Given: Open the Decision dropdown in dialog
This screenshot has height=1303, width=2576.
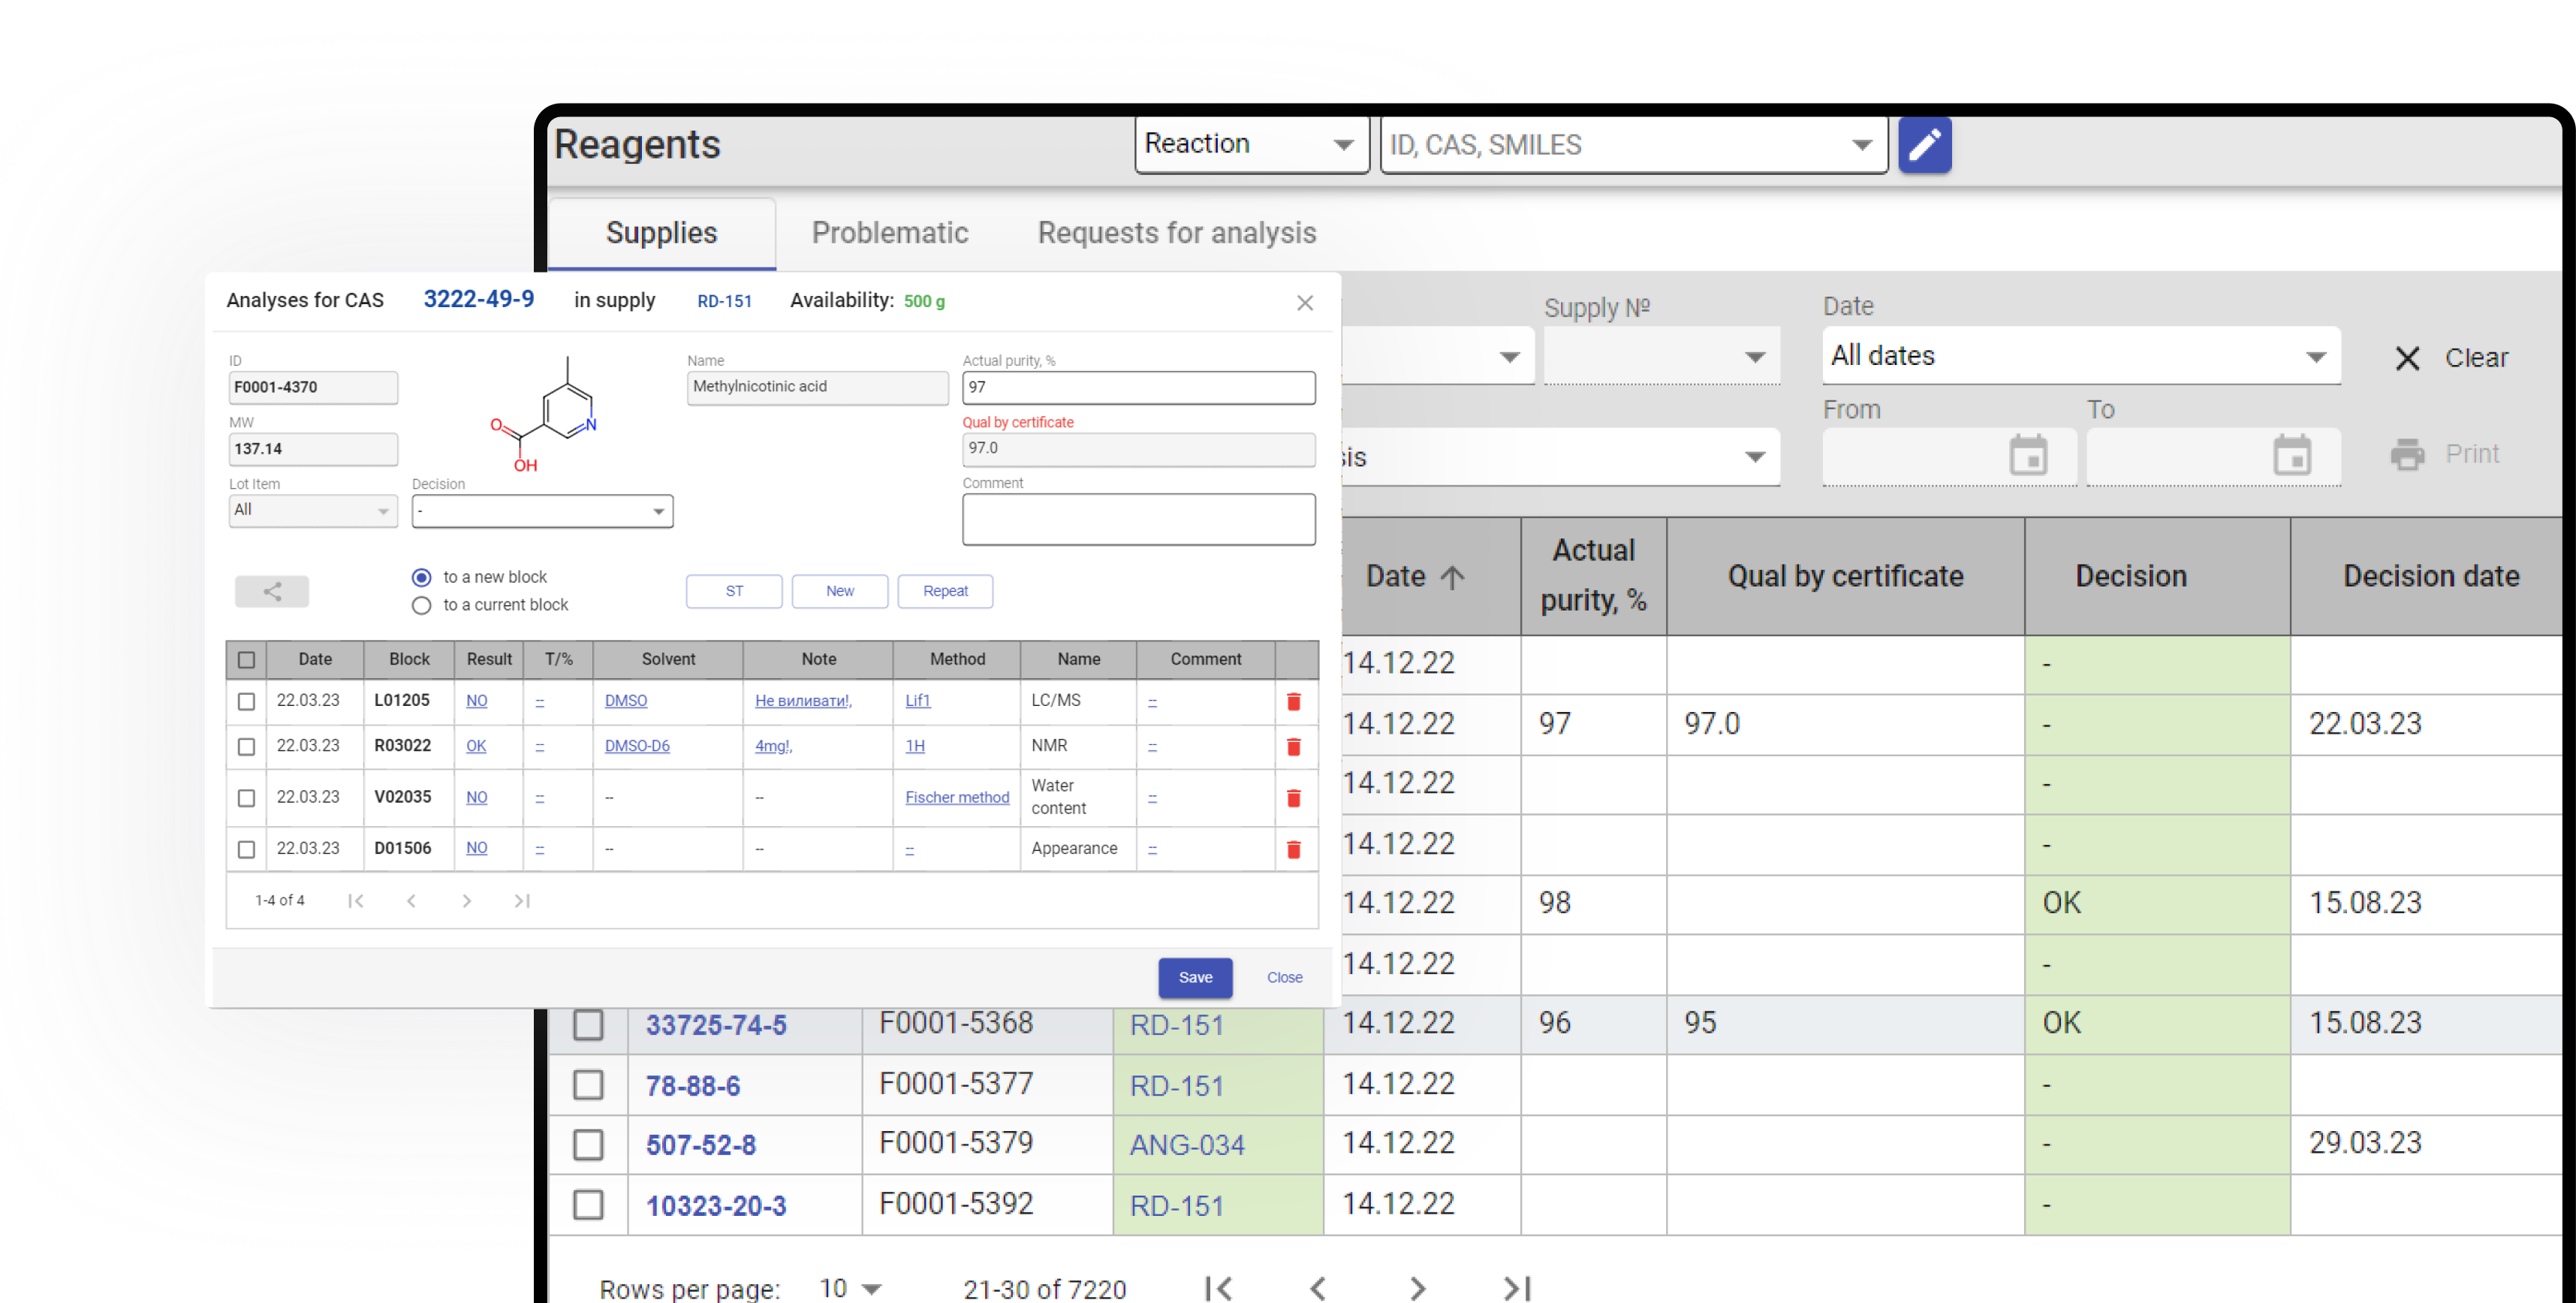Looking at the screenshot, I should pos(542,511).
